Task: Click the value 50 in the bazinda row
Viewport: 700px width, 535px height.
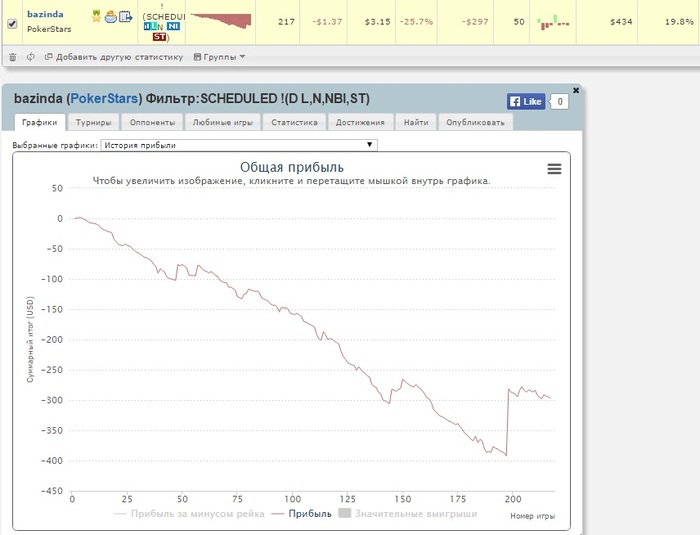Action: click(x=519, y=22)
